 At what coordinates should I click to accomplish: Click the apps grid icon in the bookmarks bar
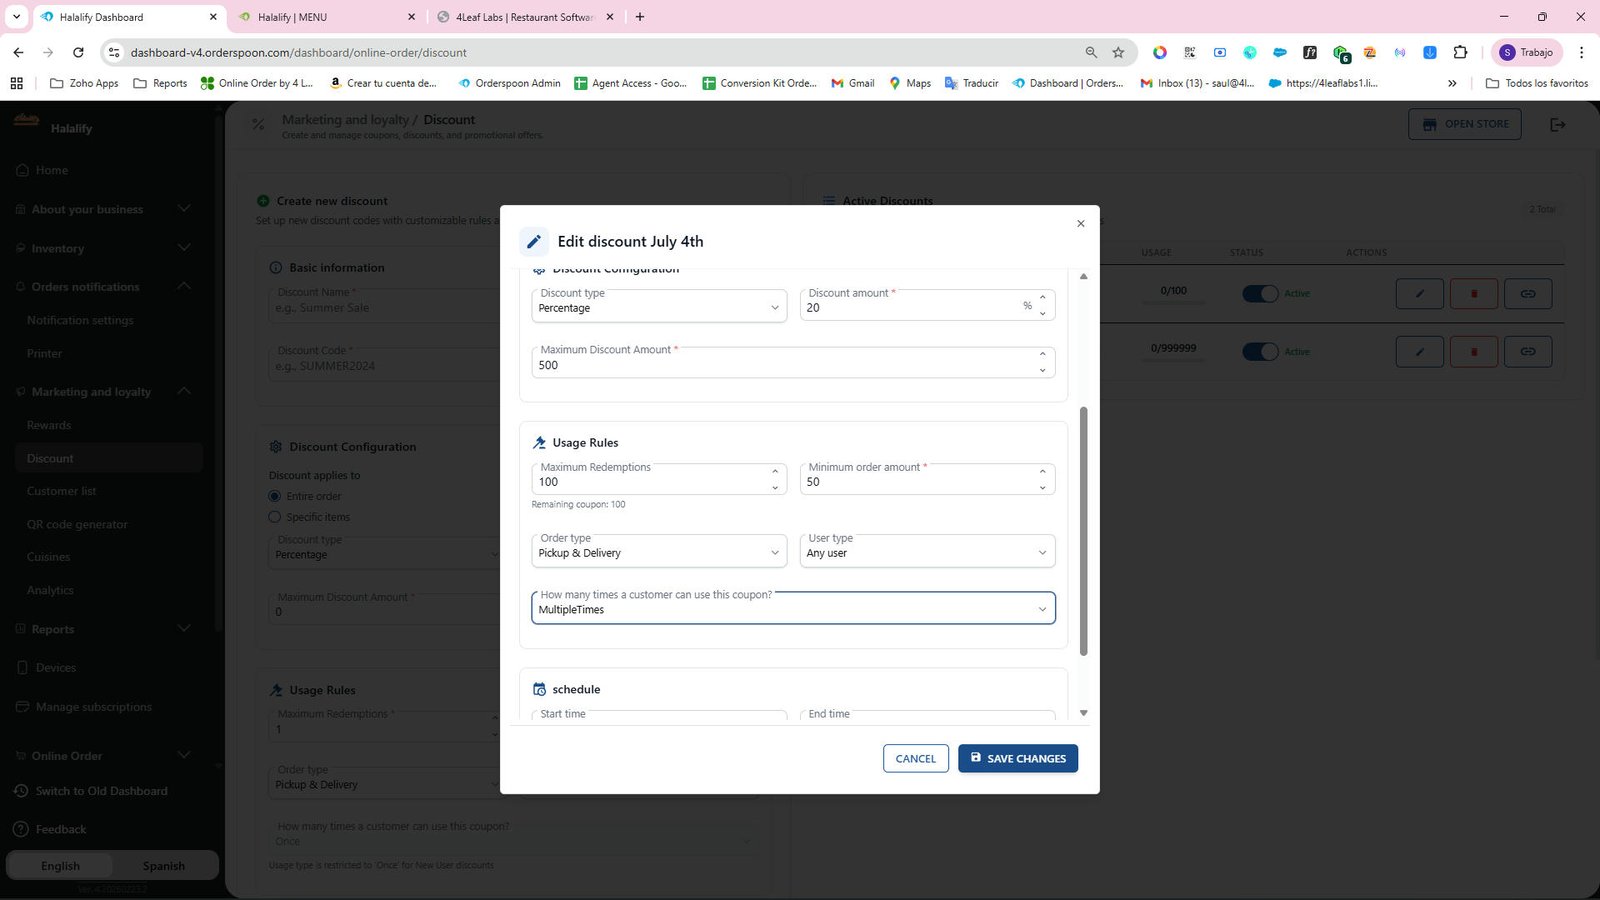pyautogui.click(x=16, y=83)
